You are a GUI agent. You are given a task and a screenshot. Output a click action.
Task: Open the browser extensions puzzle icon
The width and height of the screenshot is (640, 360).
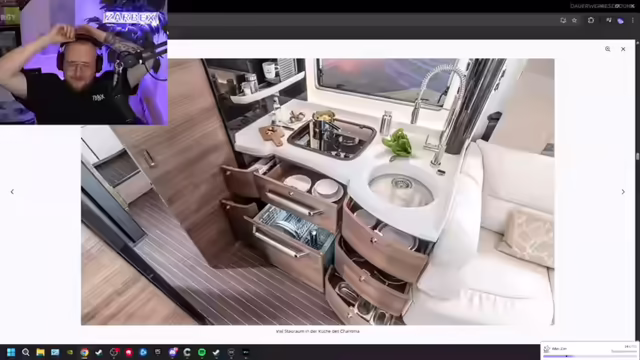(x=591, y=20)
